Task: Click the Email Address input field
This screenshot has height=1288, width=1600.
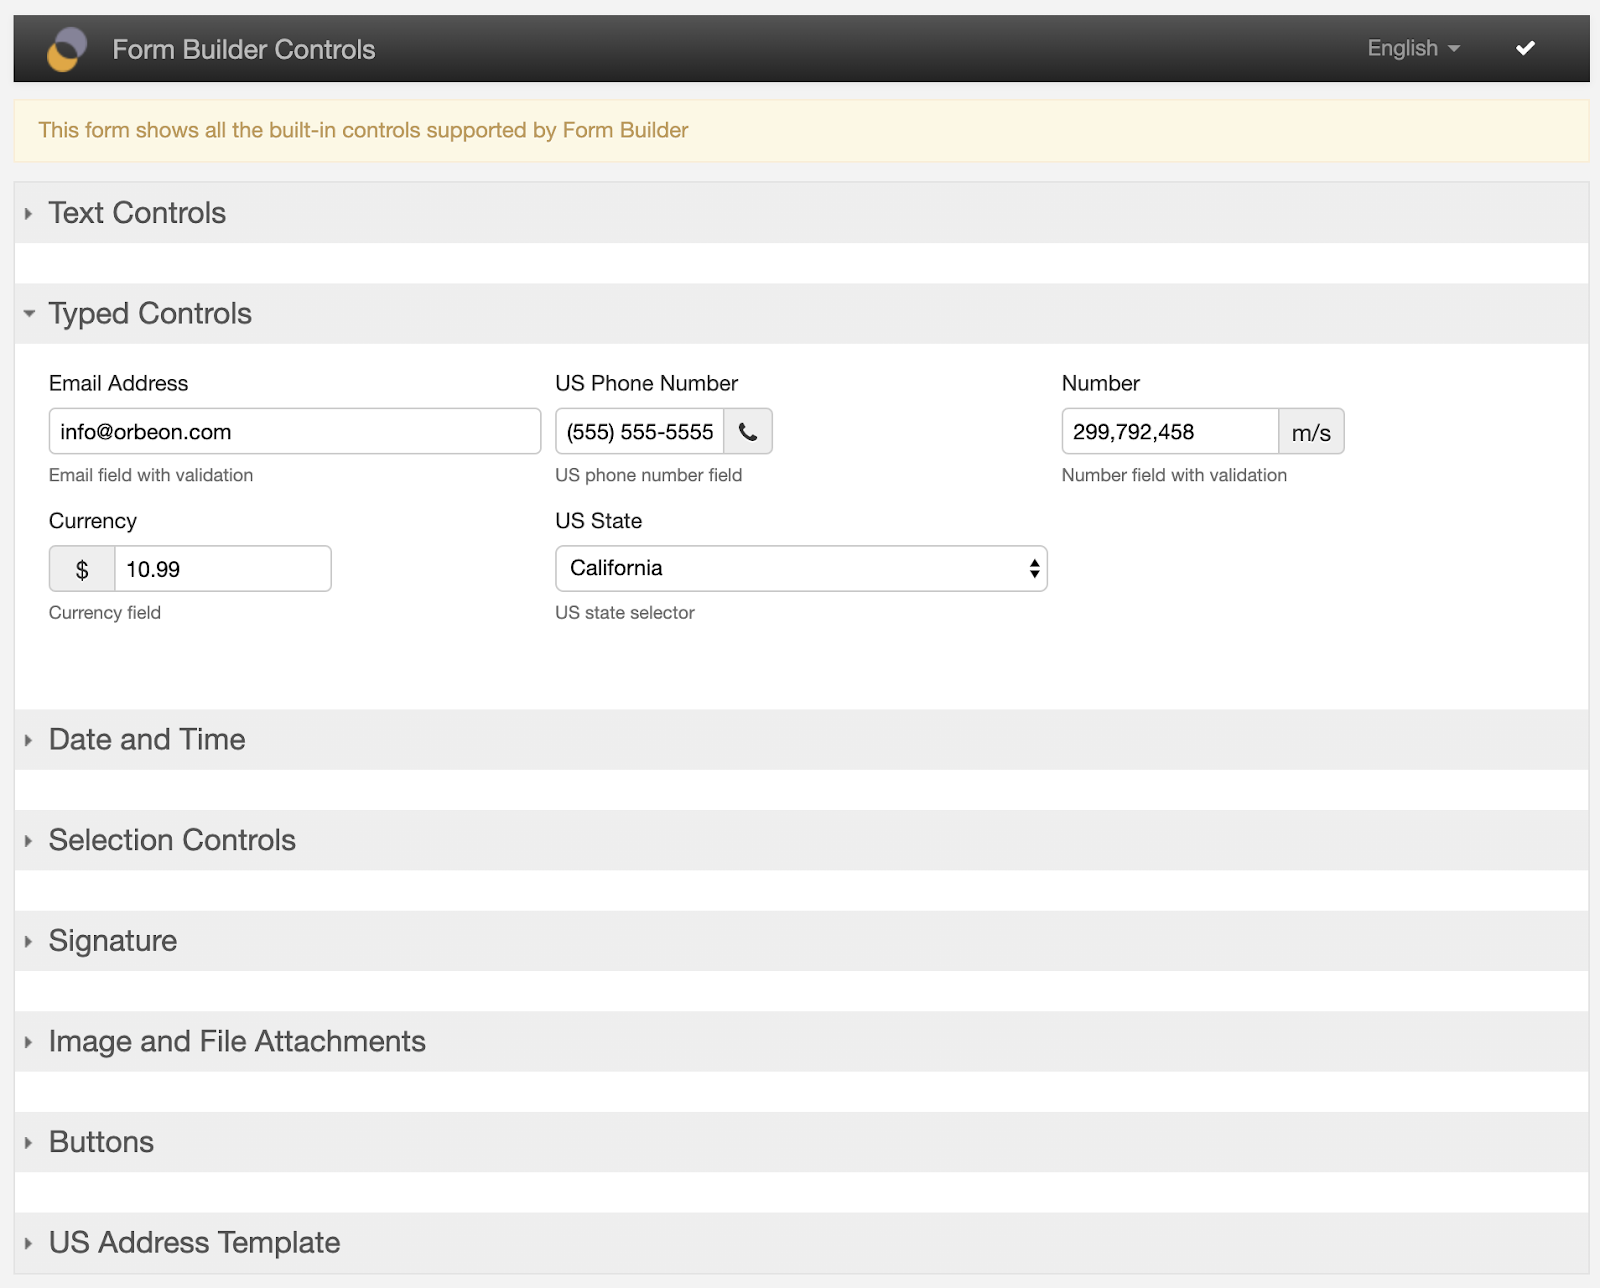Action: coord(294,432)
